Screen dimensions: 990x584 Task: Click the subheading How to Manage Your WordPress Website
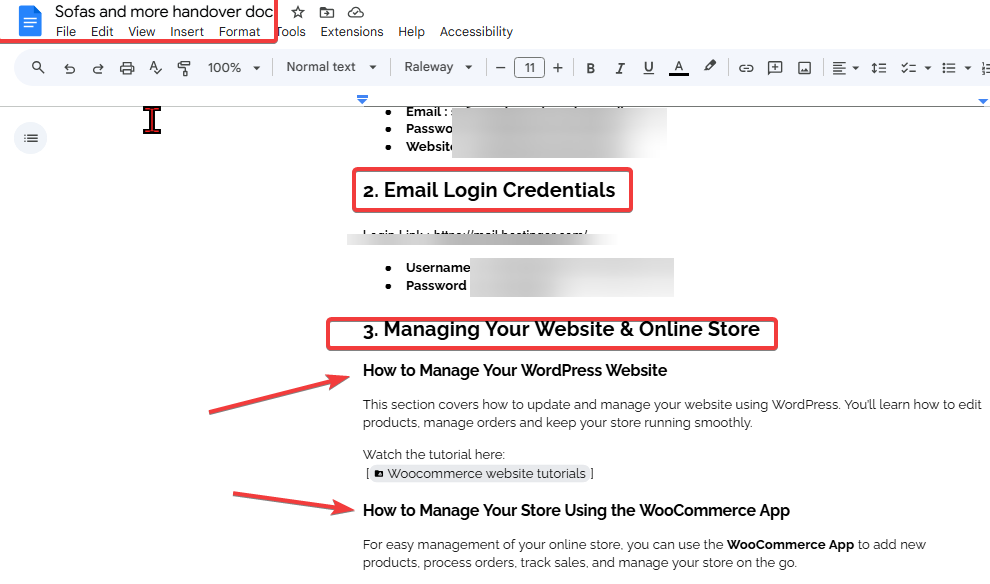click(515, 371)
